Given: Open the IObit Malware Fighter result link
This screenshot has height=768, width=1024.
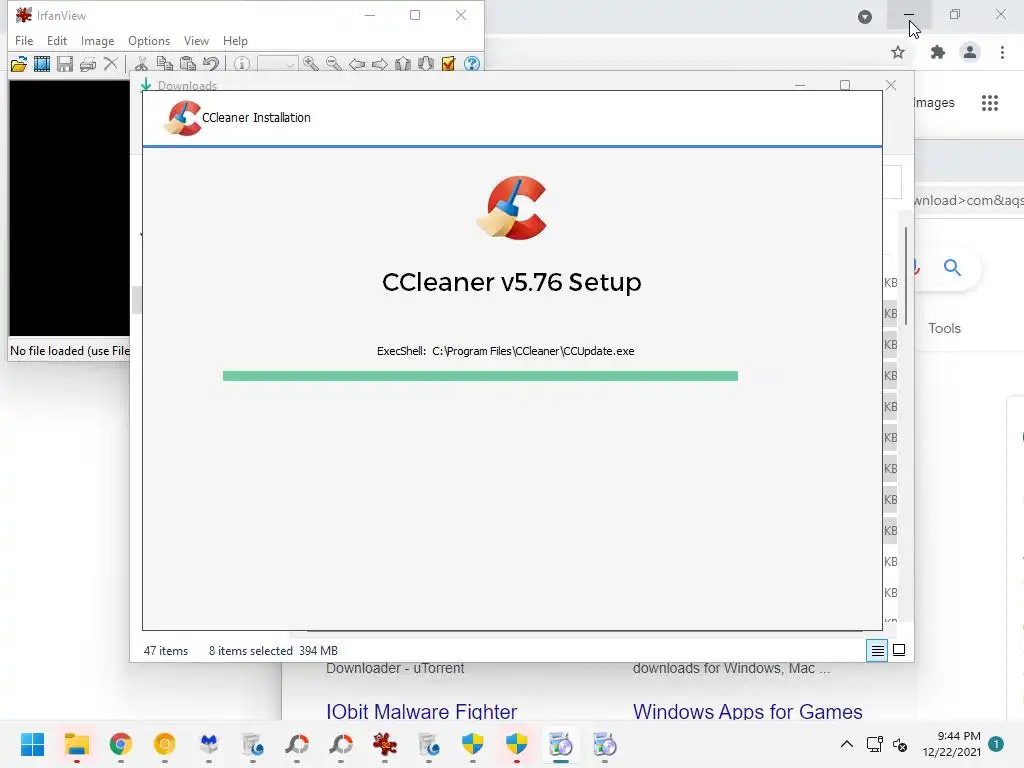Looking at the screenshot, I should [421, 711].
